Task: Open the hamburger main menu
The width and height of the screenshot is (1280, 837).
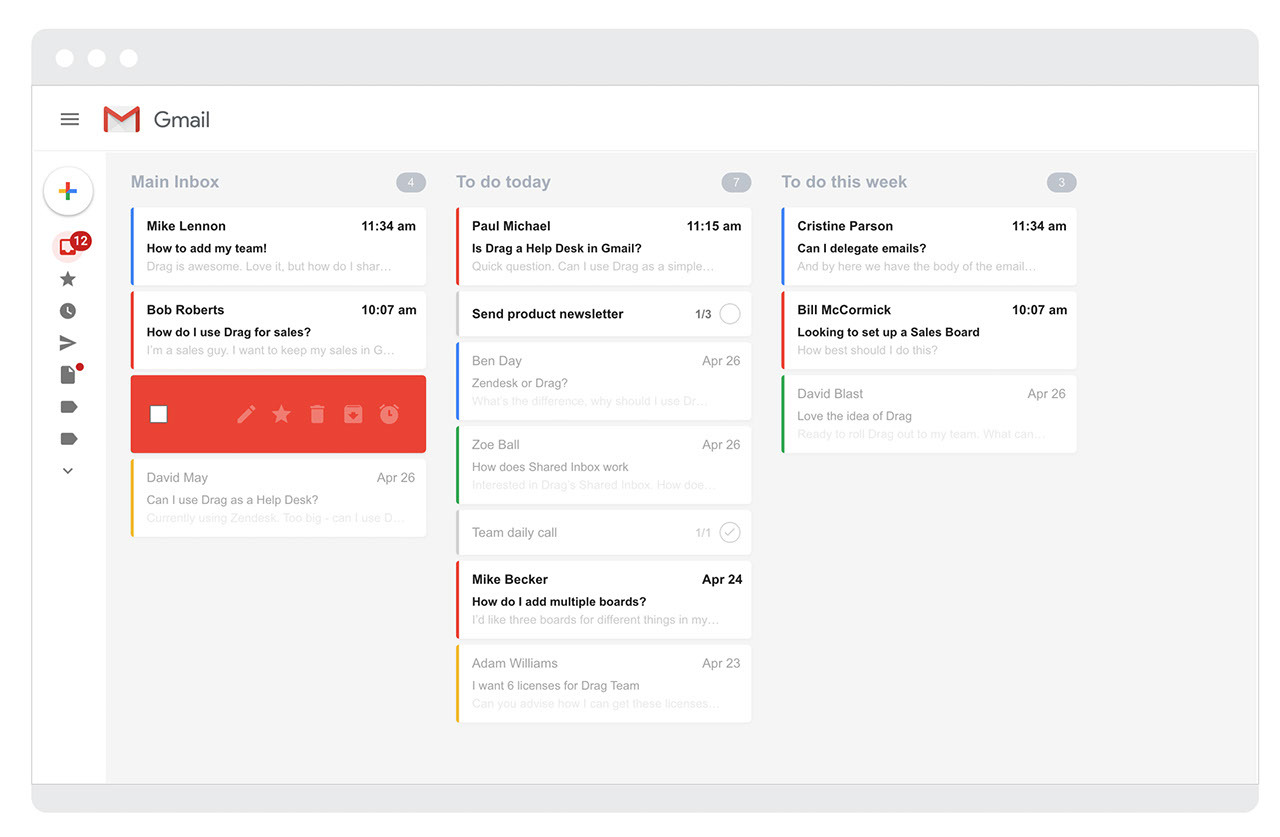Action: pos(69,119)
